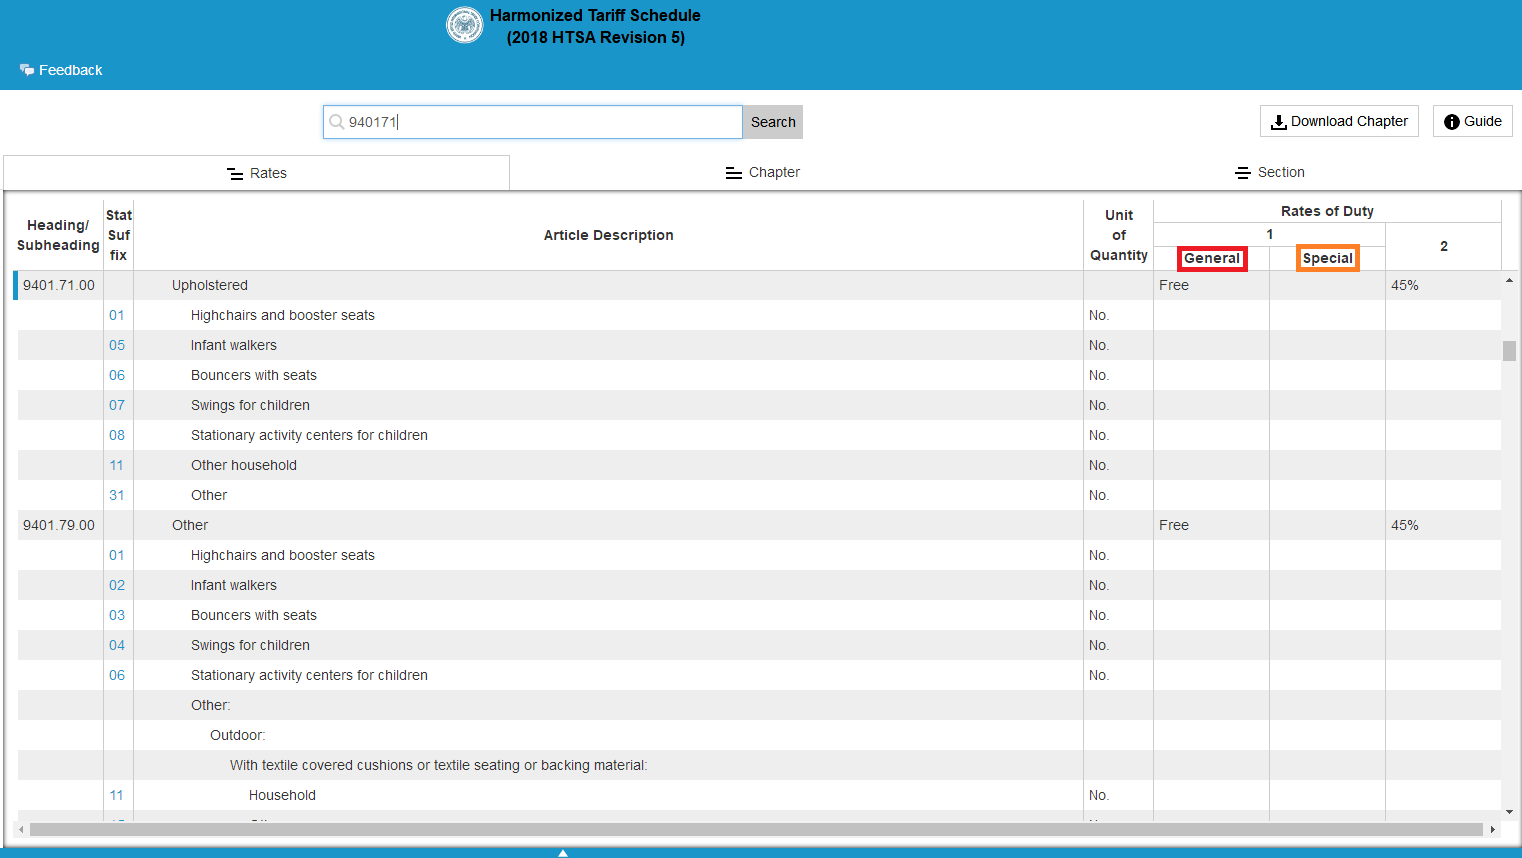This screenshot has height=858, width=1522.
Task: Open suffix 06 link beside Bouncers with seats
Action: (117, 375)
